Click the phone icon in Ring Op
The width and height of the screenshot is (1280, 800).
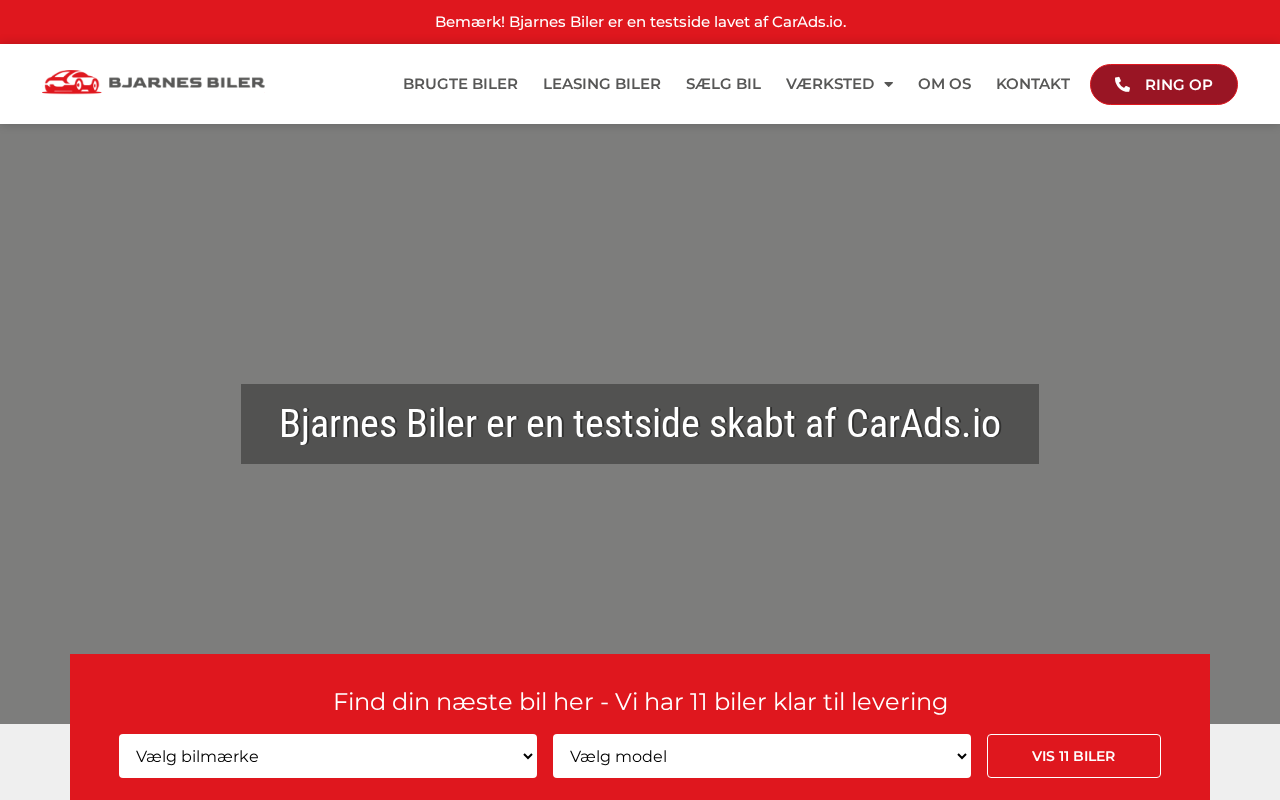click(1122, 84)
